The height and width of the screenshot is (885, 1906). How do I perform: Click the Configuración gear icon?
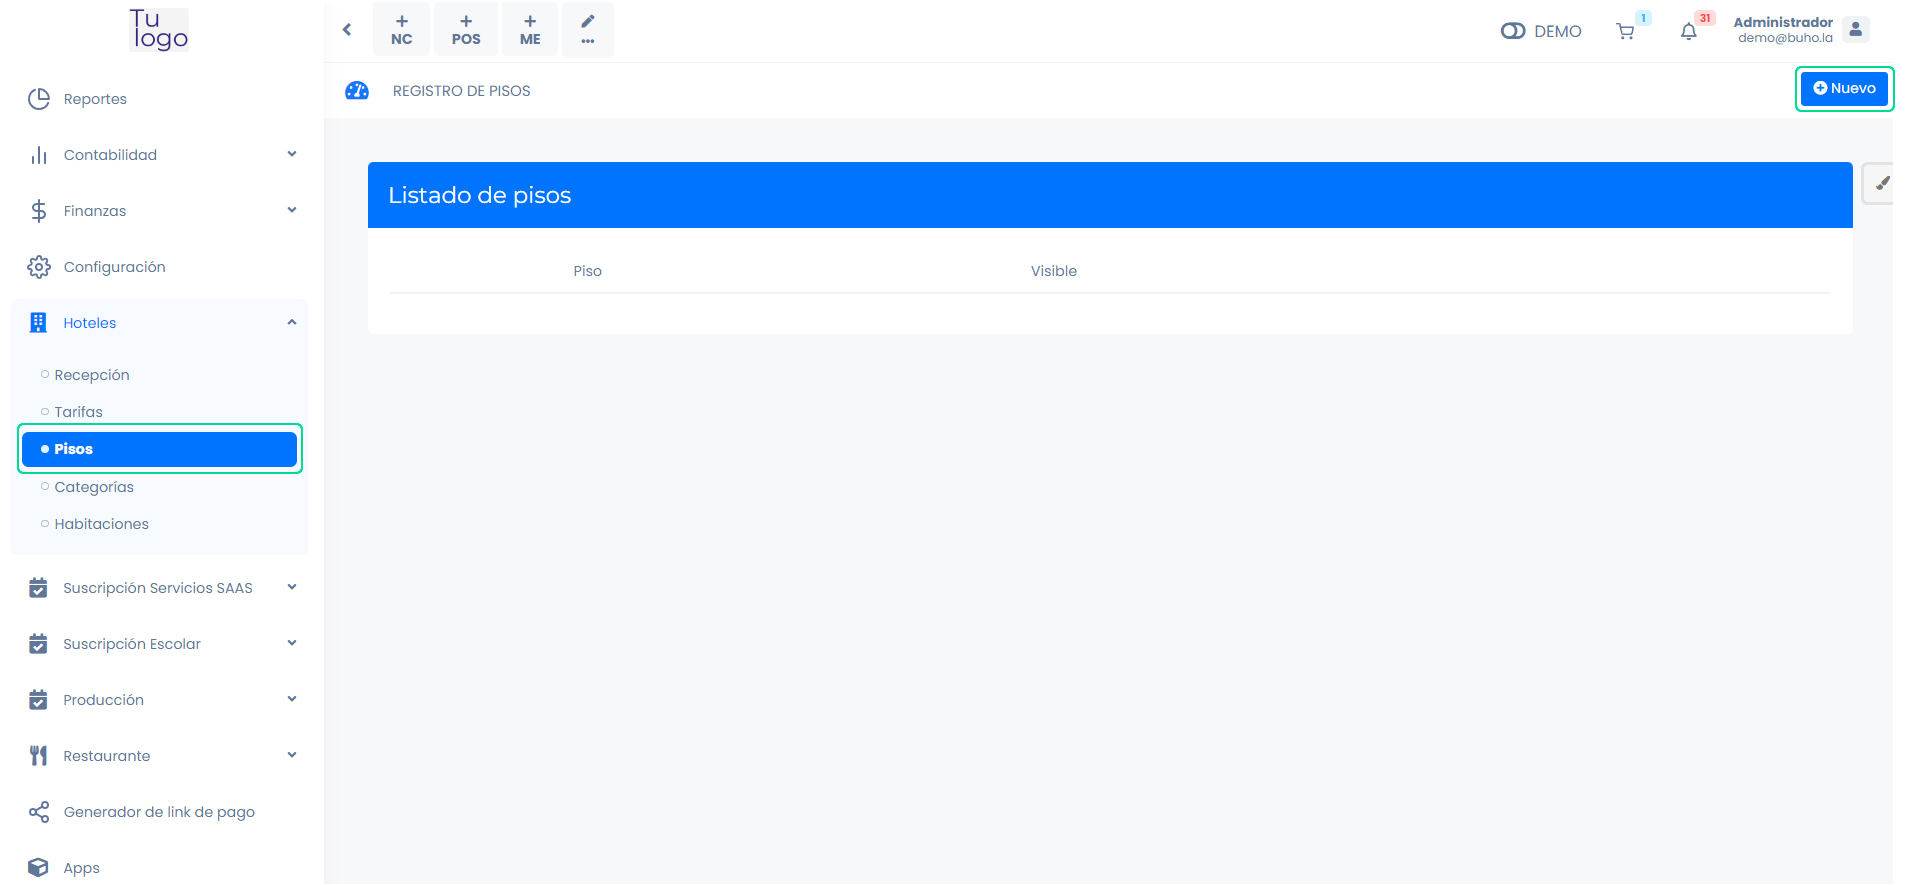pos(39,267)
